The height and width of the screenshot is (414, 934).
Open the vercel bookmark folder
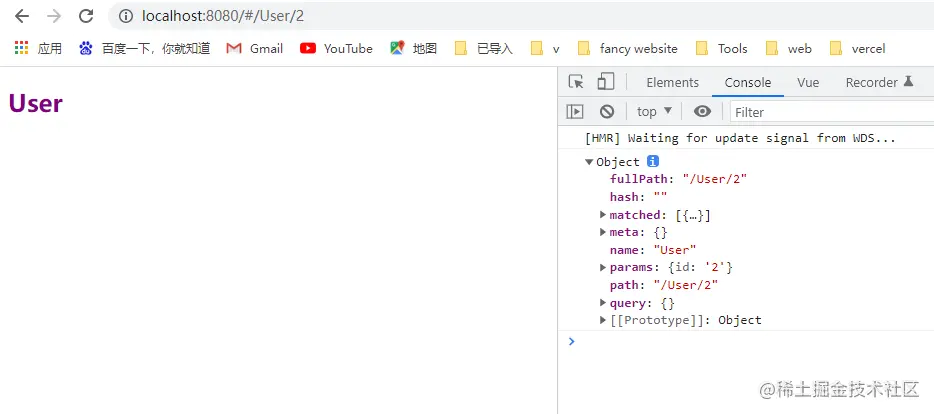pos(857,48)
